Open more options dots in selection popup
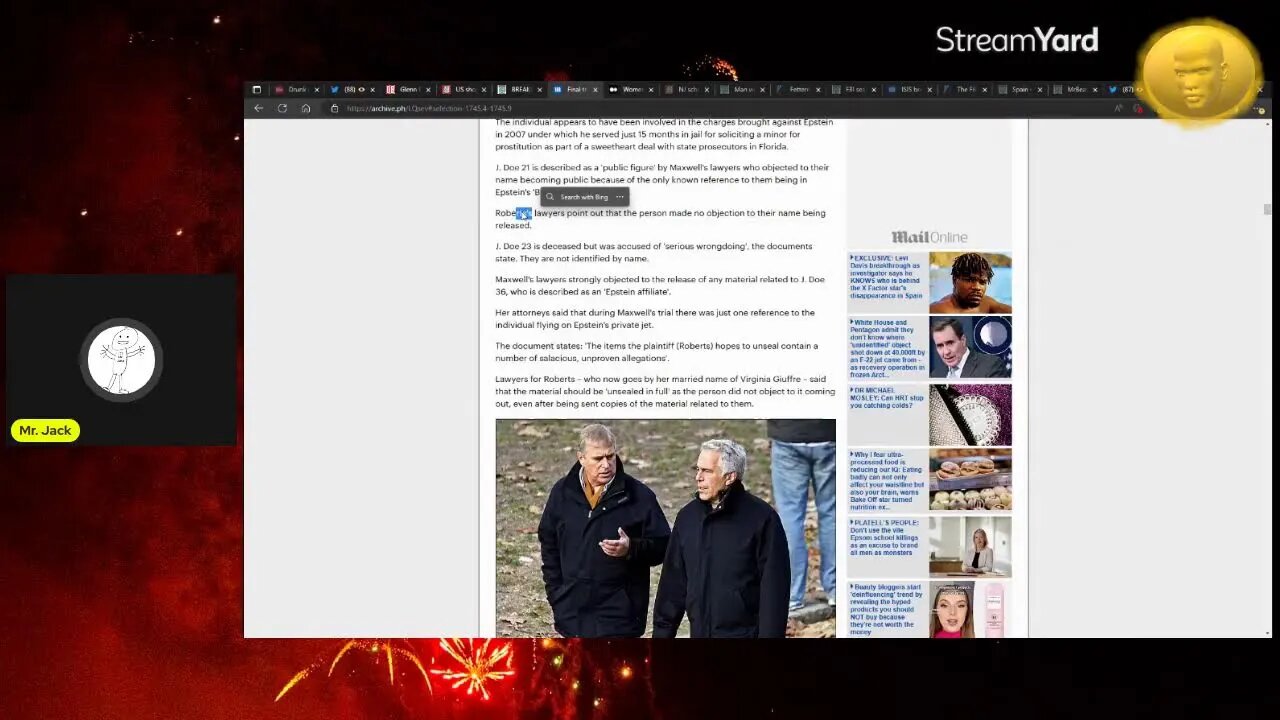The image size is (1280, 720). pos(619,197)
